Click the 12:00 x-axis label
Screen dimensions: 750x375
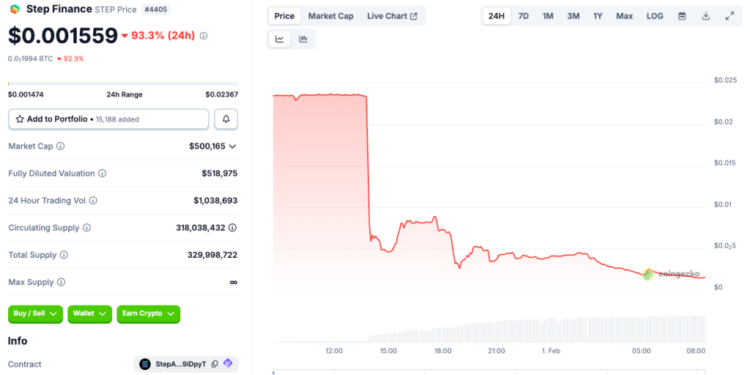click(334, 351)
